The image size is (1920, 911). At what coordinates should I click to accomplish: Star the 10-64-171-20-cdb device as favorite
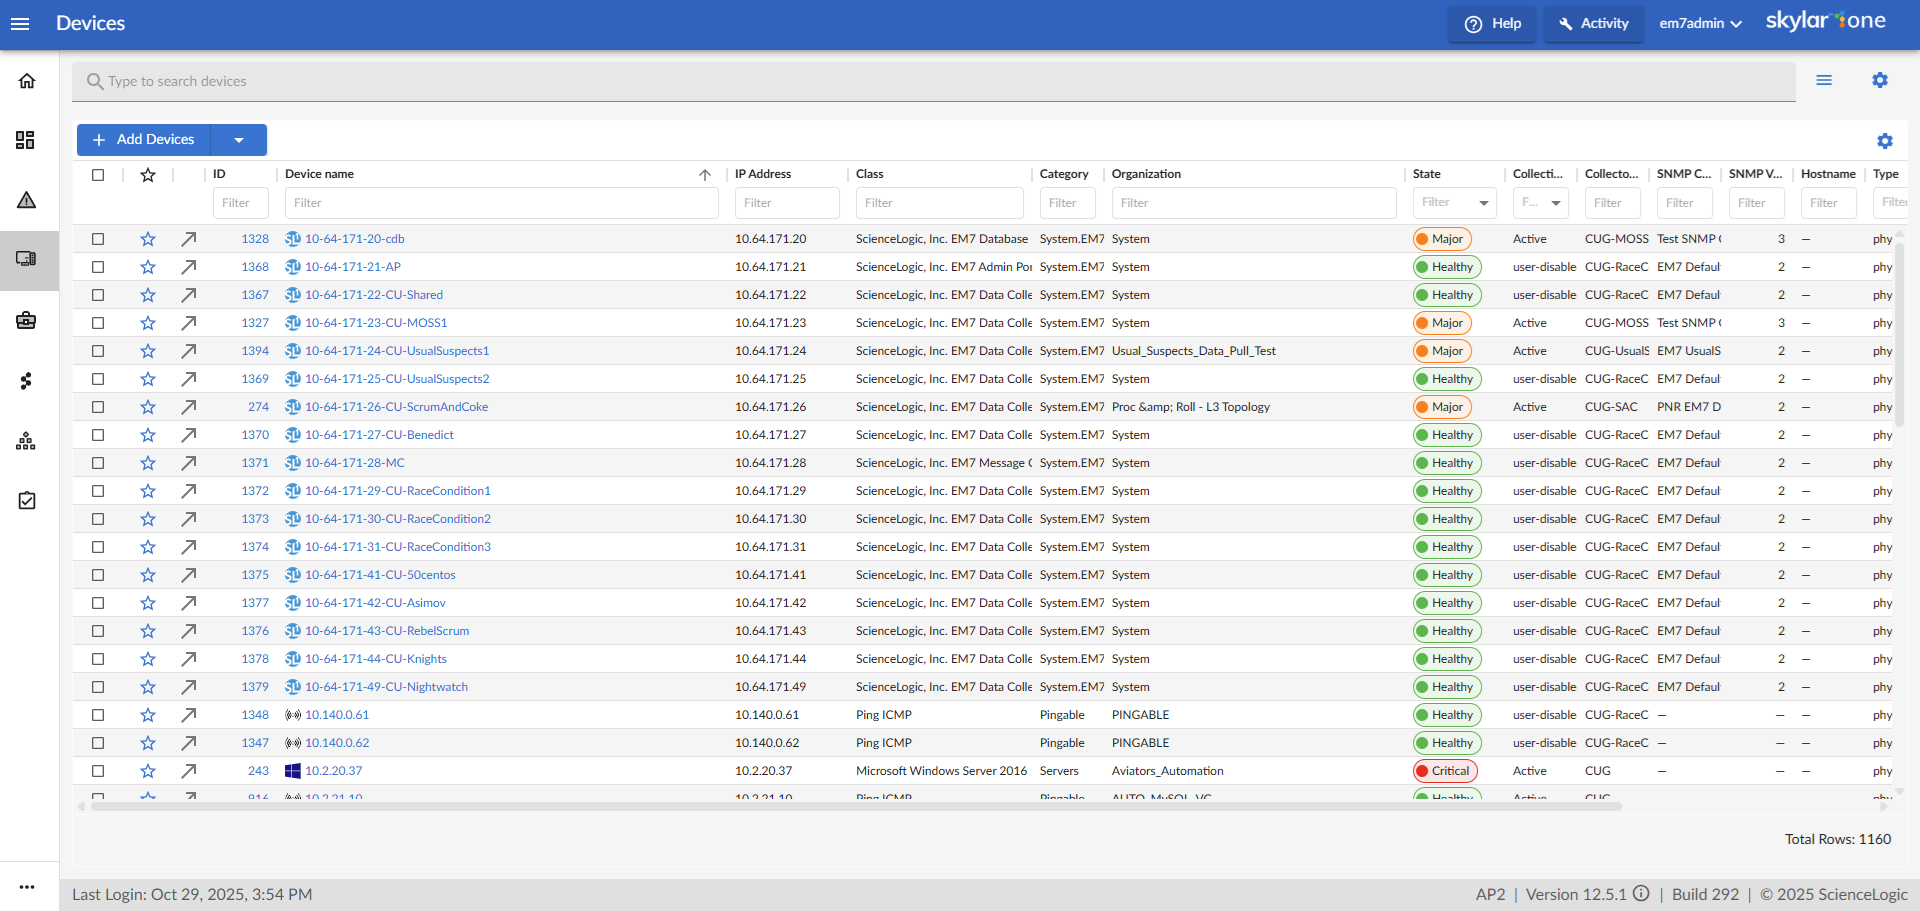click(x=148, y=239)
